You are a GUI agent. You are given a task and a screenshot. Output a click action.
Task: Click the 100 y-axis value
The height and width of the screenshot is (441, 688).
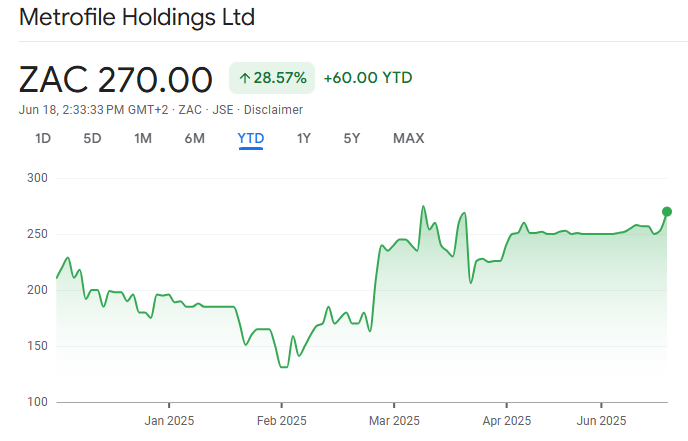[37, 402]
